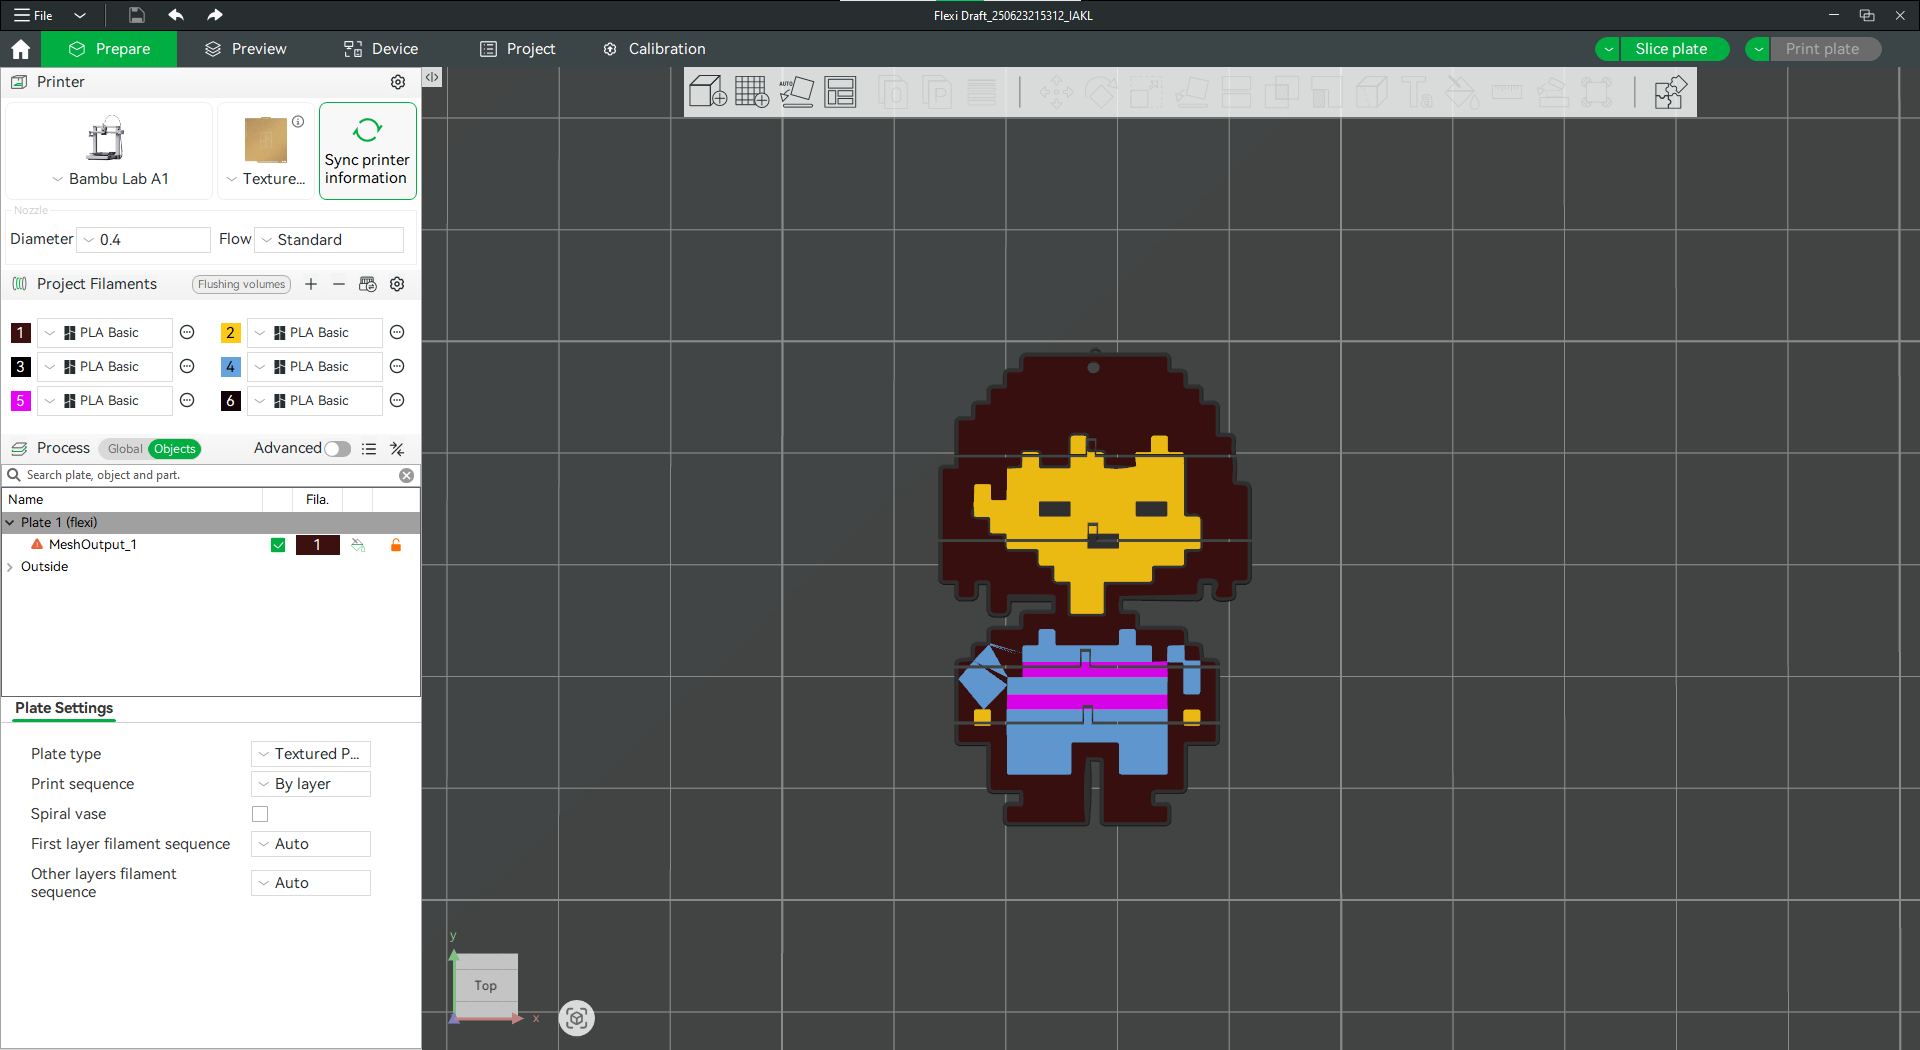Toggle the Advanced mode switch
The width and height of the screenshot is (1920, 1050).
pos(337,449)
